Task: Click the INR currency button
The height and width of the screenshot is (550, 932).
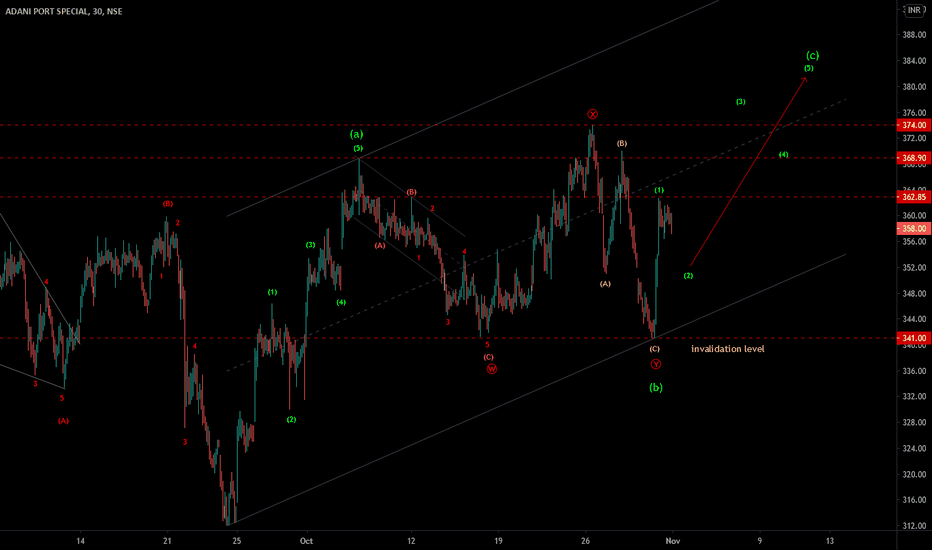Action: (x=914, y=10)
